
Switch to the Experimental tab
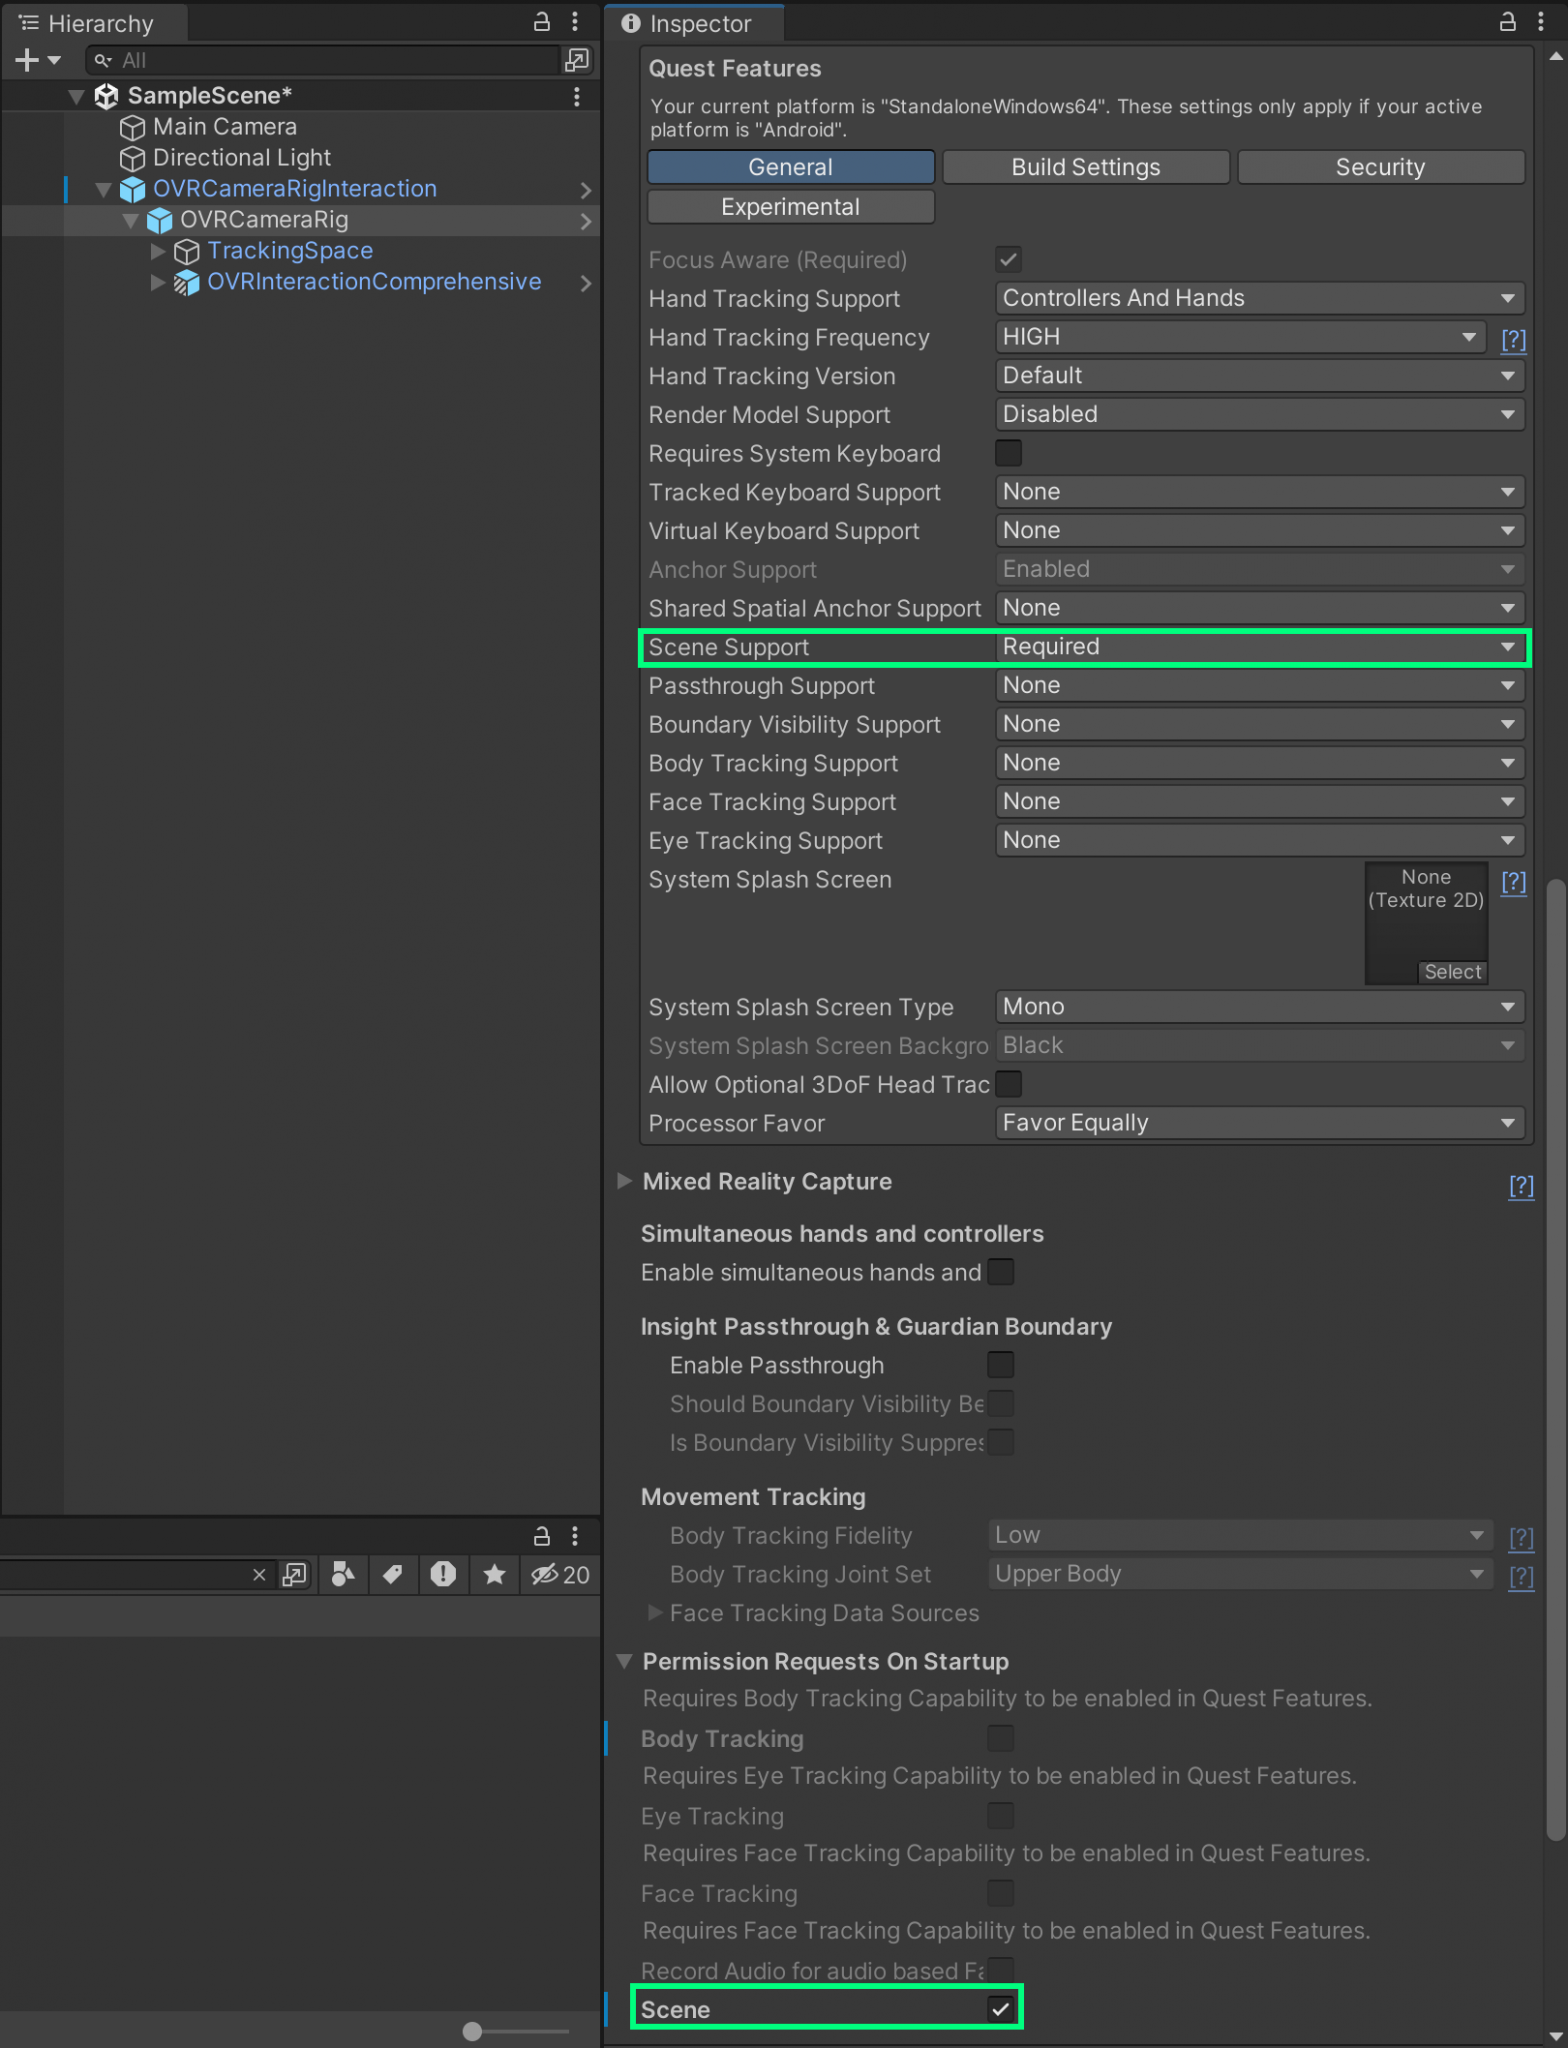pyautogui.click(x=790, y=207)
